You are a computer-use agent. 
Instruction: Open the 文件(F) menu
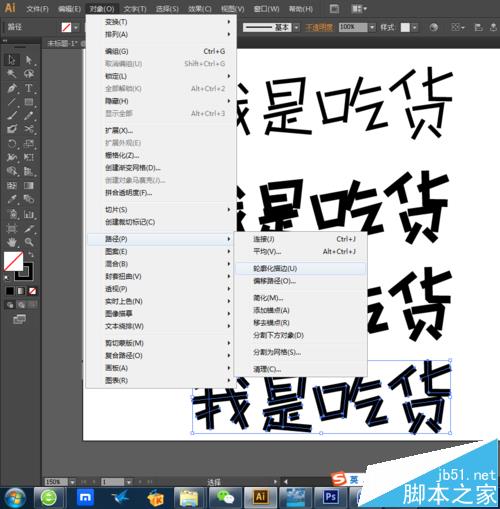click(x=37, y=9)
